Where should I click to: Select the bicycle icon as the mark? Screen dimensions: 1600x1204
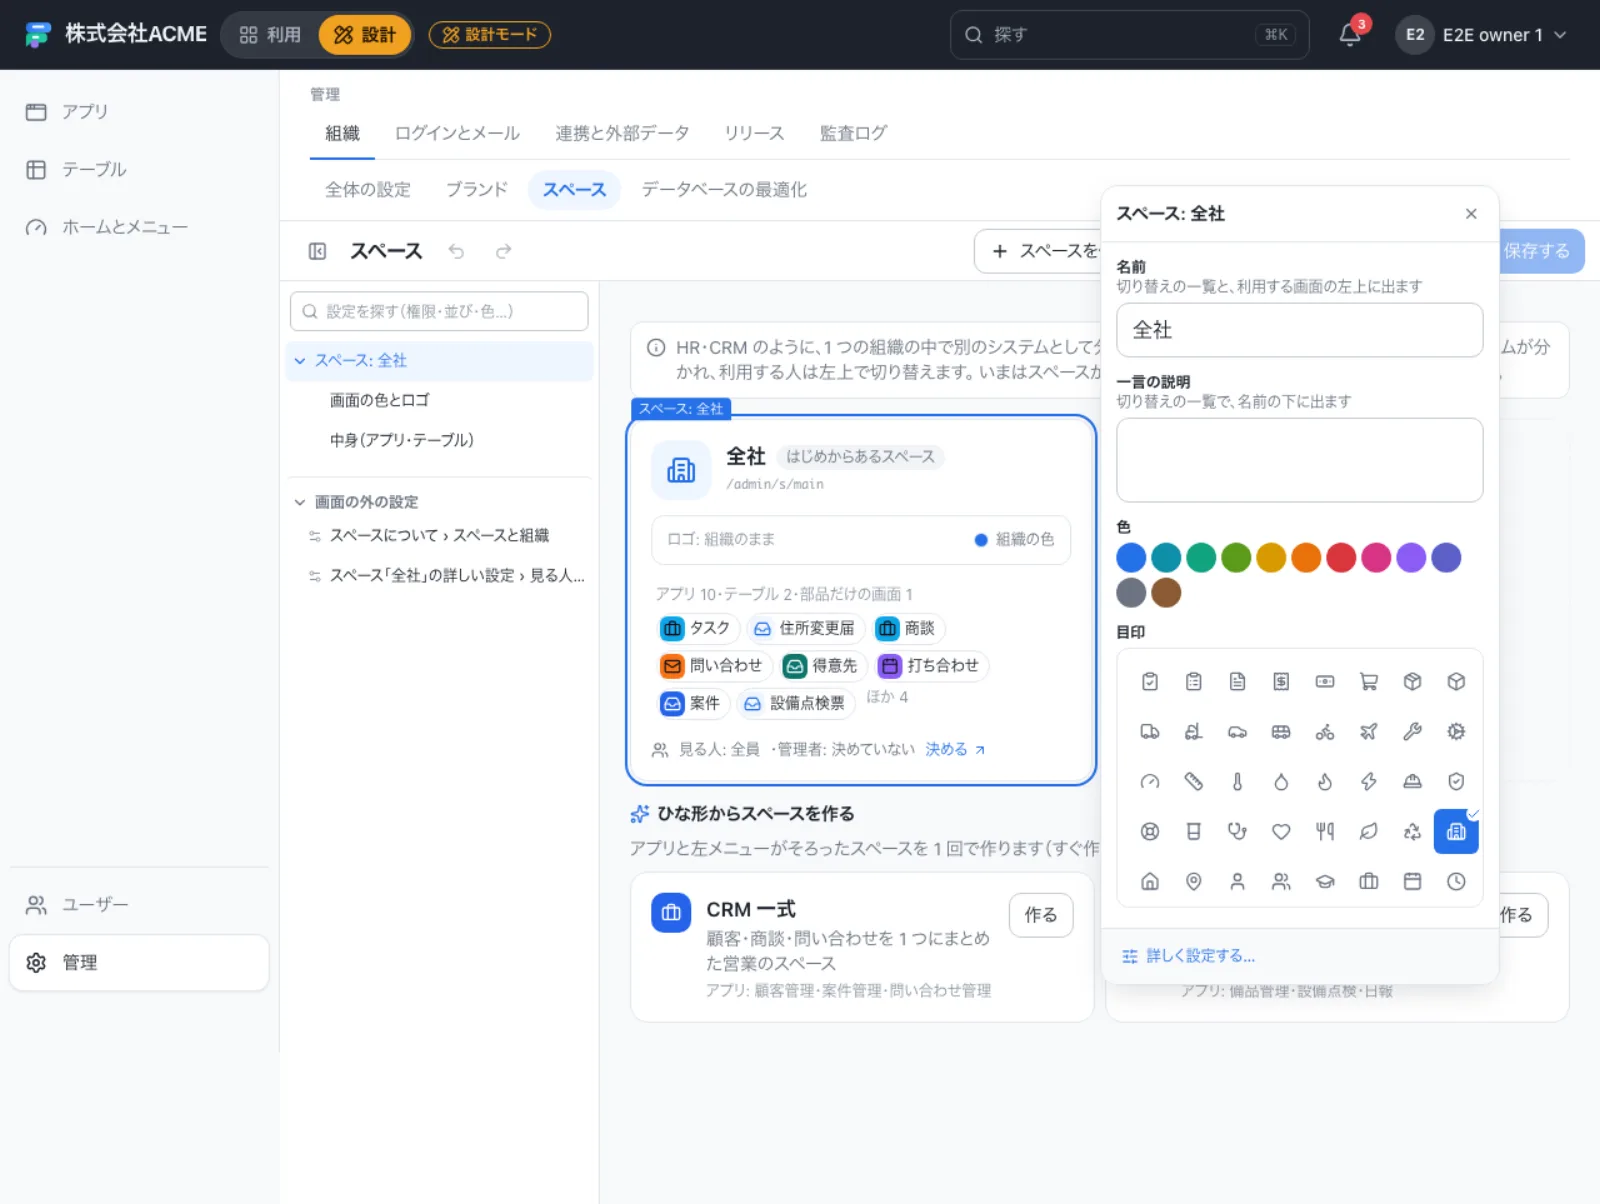coord(1325,732)
